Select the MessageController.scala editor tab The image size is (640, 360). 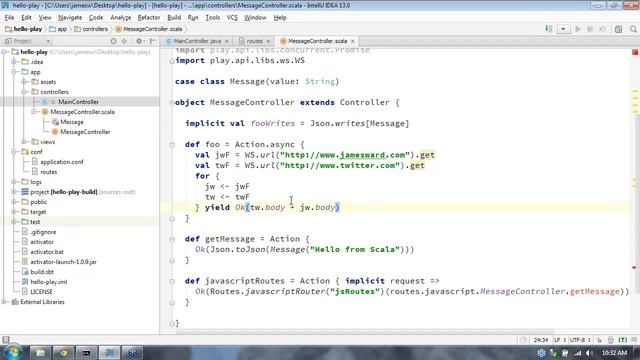[317, 41]
